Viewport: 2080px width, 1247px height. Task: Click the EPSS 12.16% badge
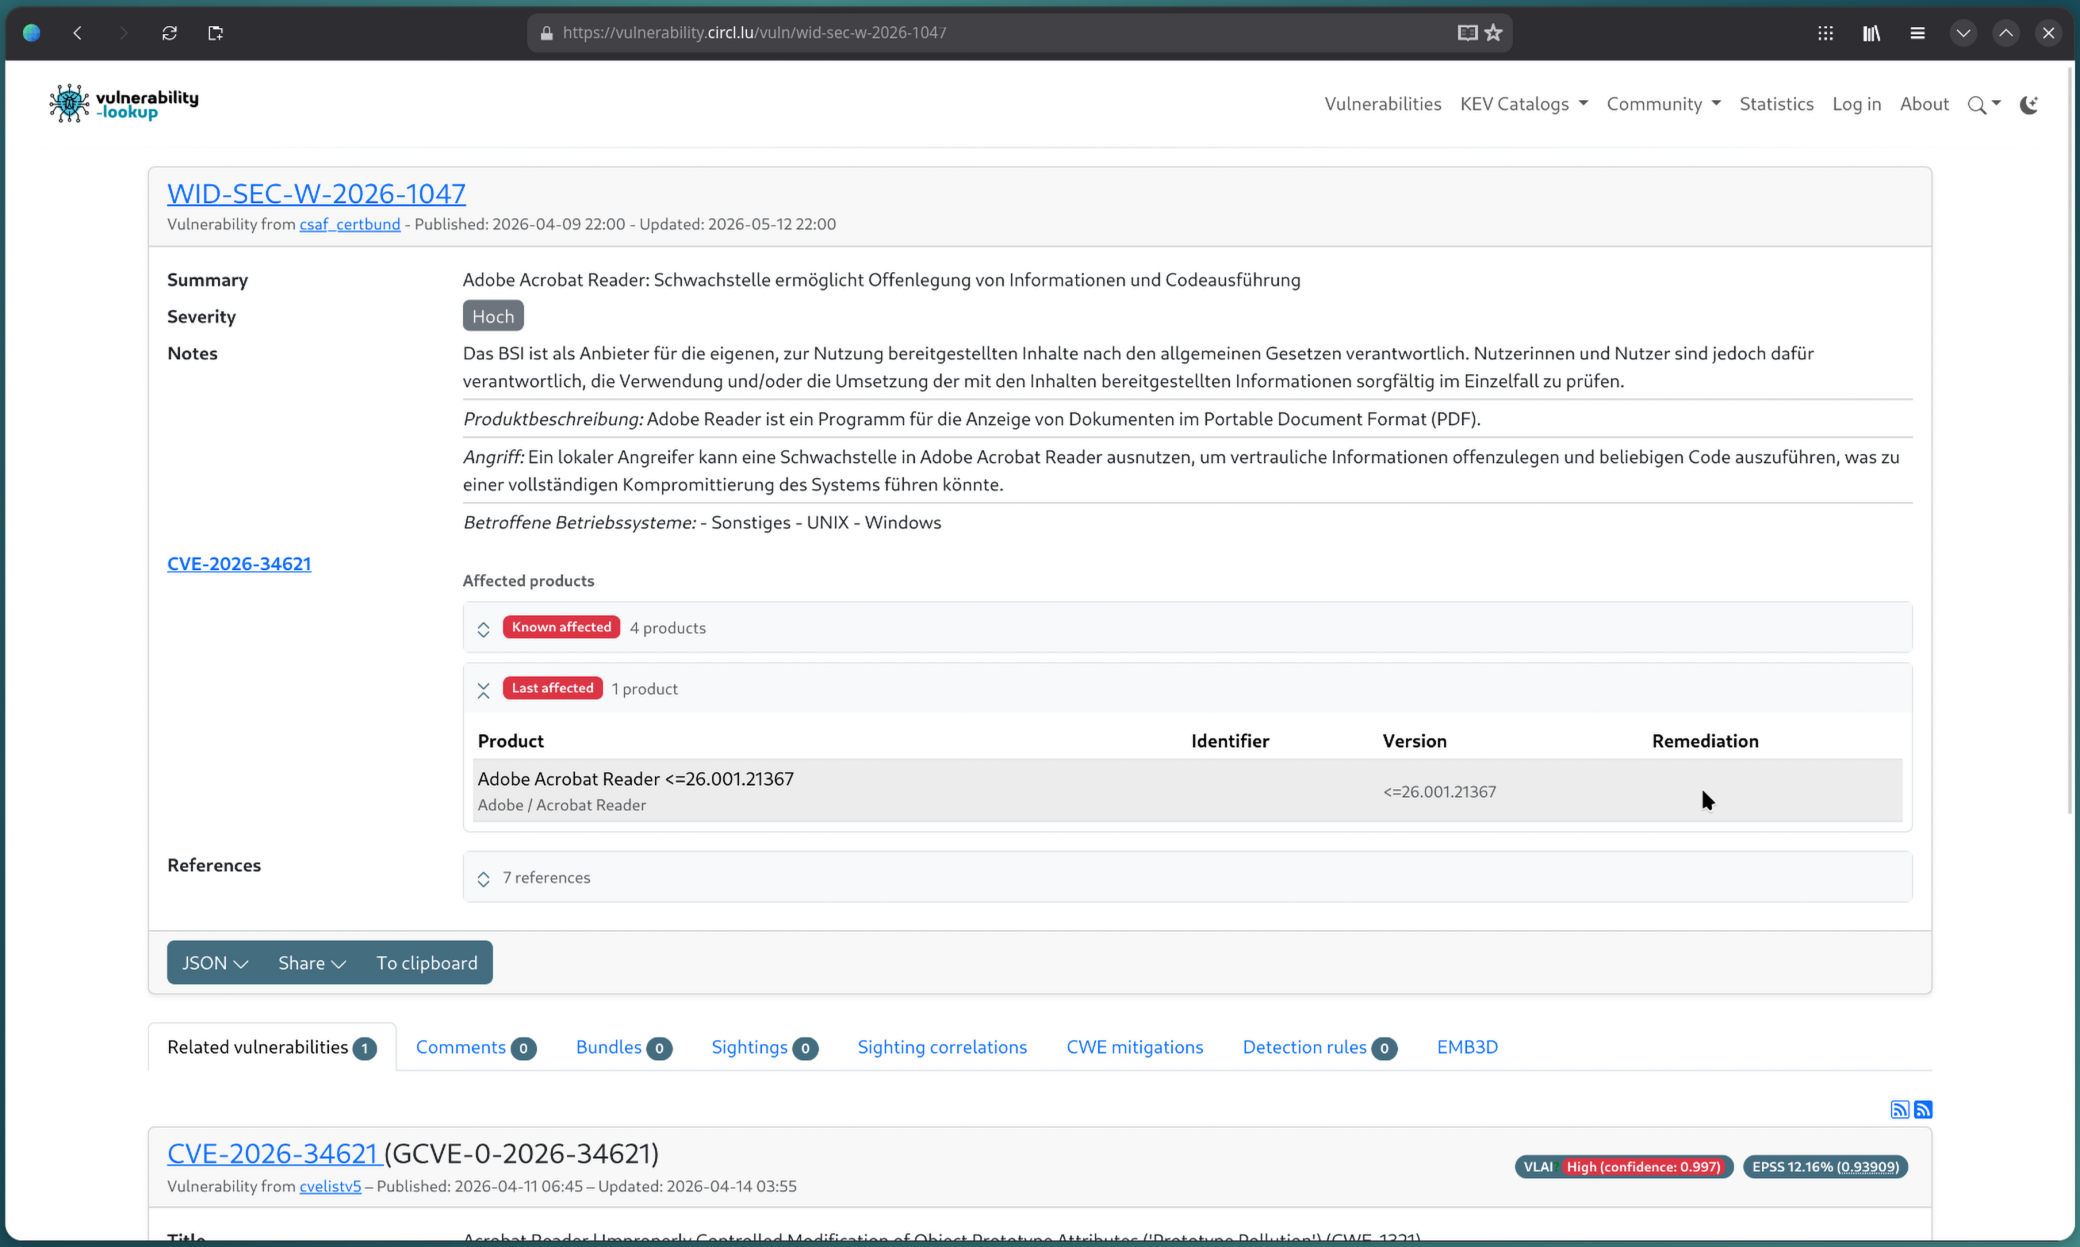pyautogui.click(x=1825, y=1167)
